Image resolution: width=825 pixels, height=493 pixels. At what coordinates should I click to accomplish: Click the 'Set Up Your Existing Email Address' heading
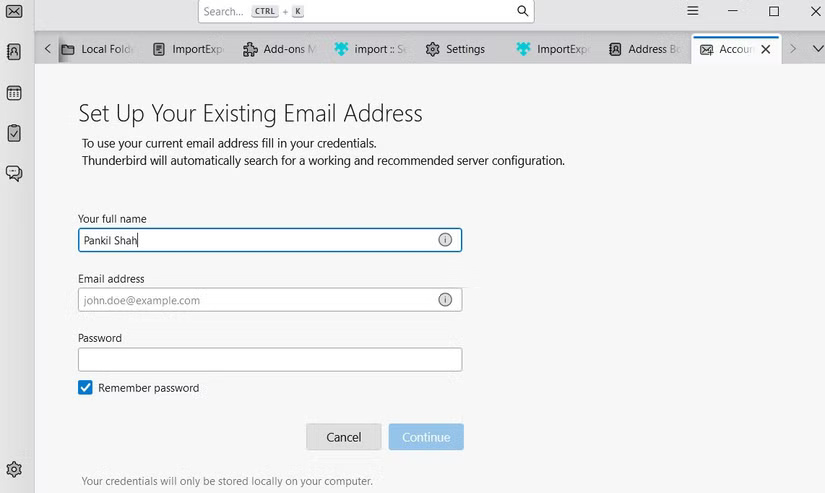coord(250,114)
